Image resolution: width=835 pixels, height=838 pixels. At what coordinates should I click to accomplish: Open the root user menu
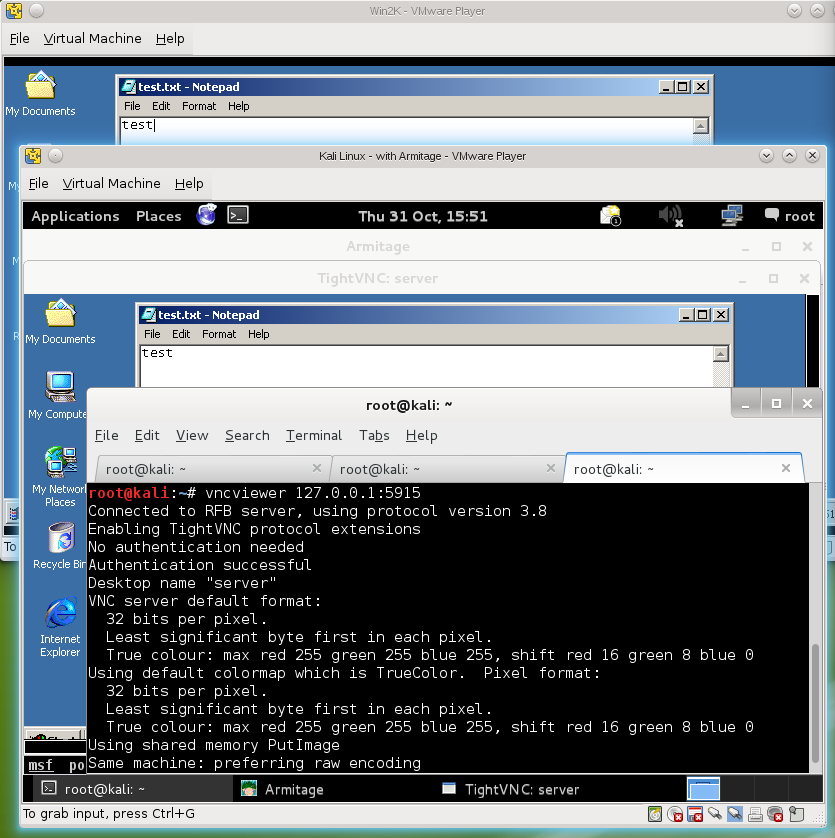pos(789,216)
